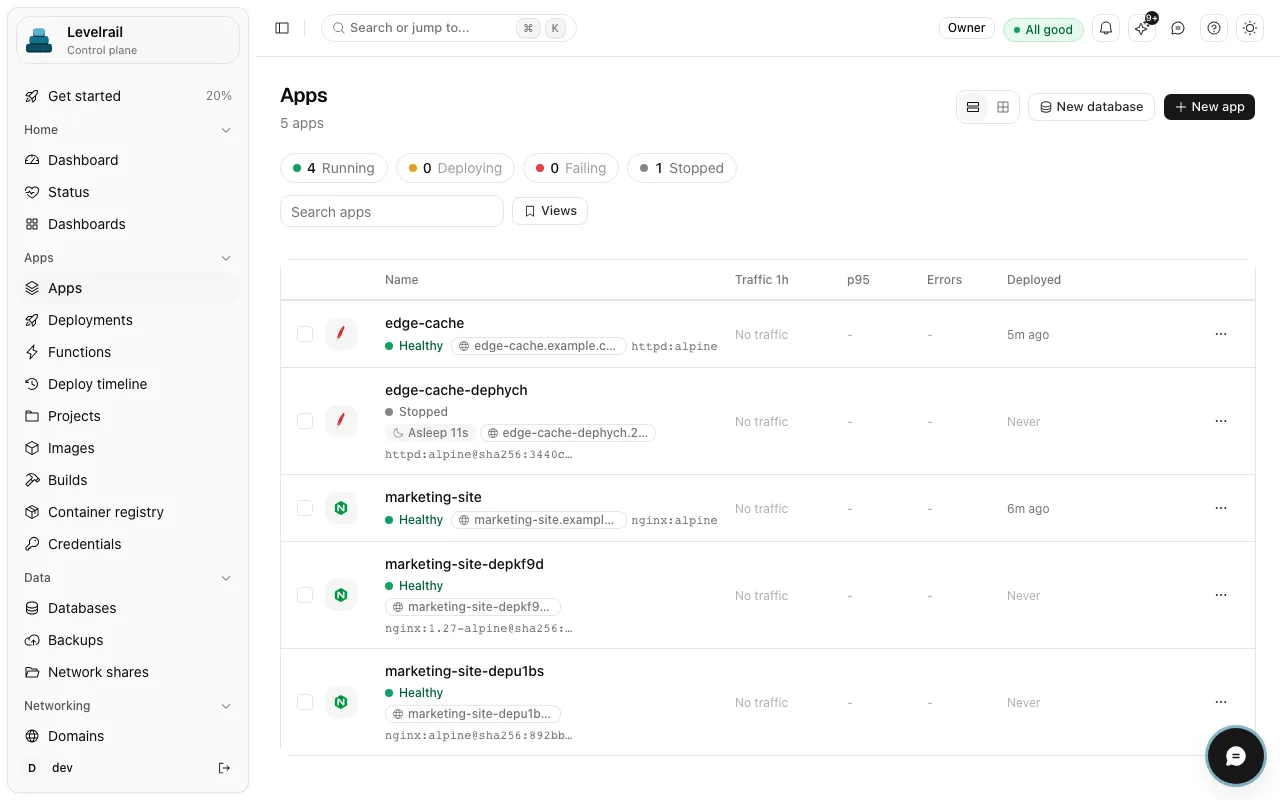Collapse the Data sidebar section

tap(128, 578)
